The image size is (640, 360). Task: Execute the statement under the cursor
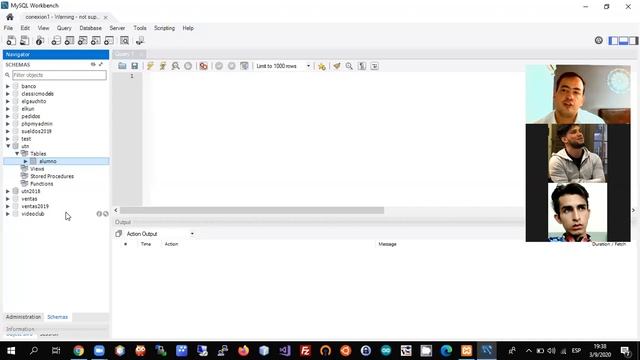pos(162,66)
